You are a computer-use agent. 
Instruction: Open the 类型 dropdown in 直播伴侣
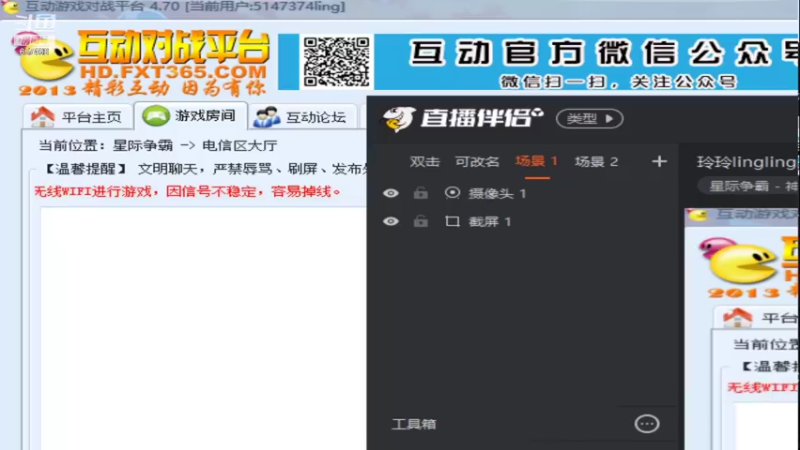pos(589,118)
